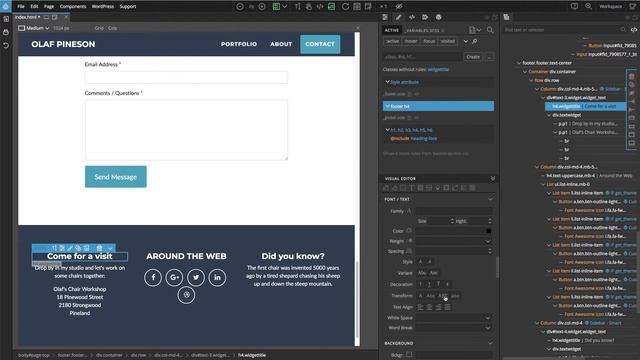
Task: Collapse the BACKGROUND section
Action: click(490, 343)
